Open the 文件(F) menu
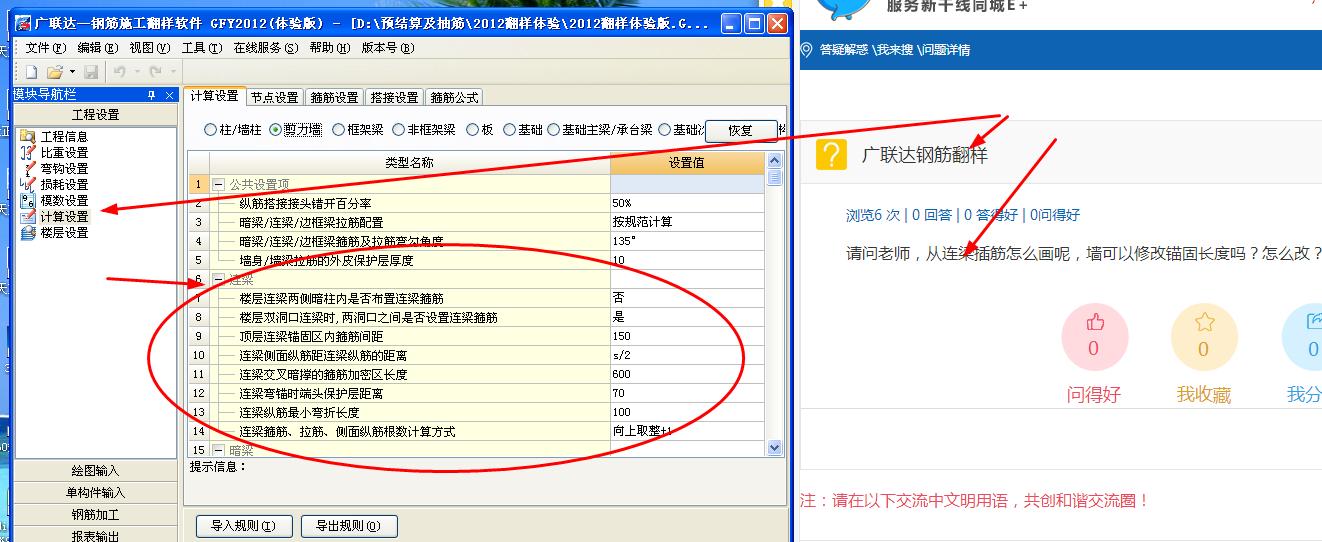This screenshot has height=542, width=1322. (x=45, y=48)
